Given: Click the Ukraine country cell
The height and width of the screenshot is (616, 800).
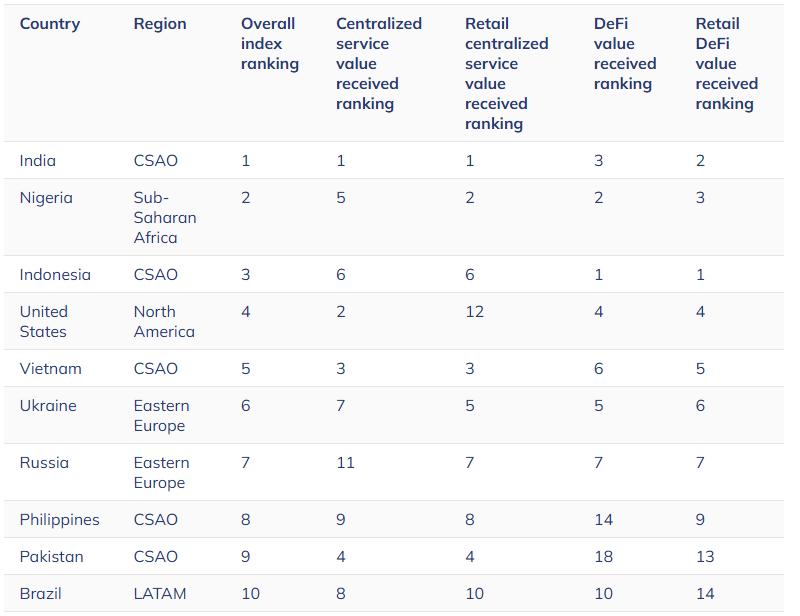Looking at the screenshot, I should pyautogui.click(x=48, y=406).
